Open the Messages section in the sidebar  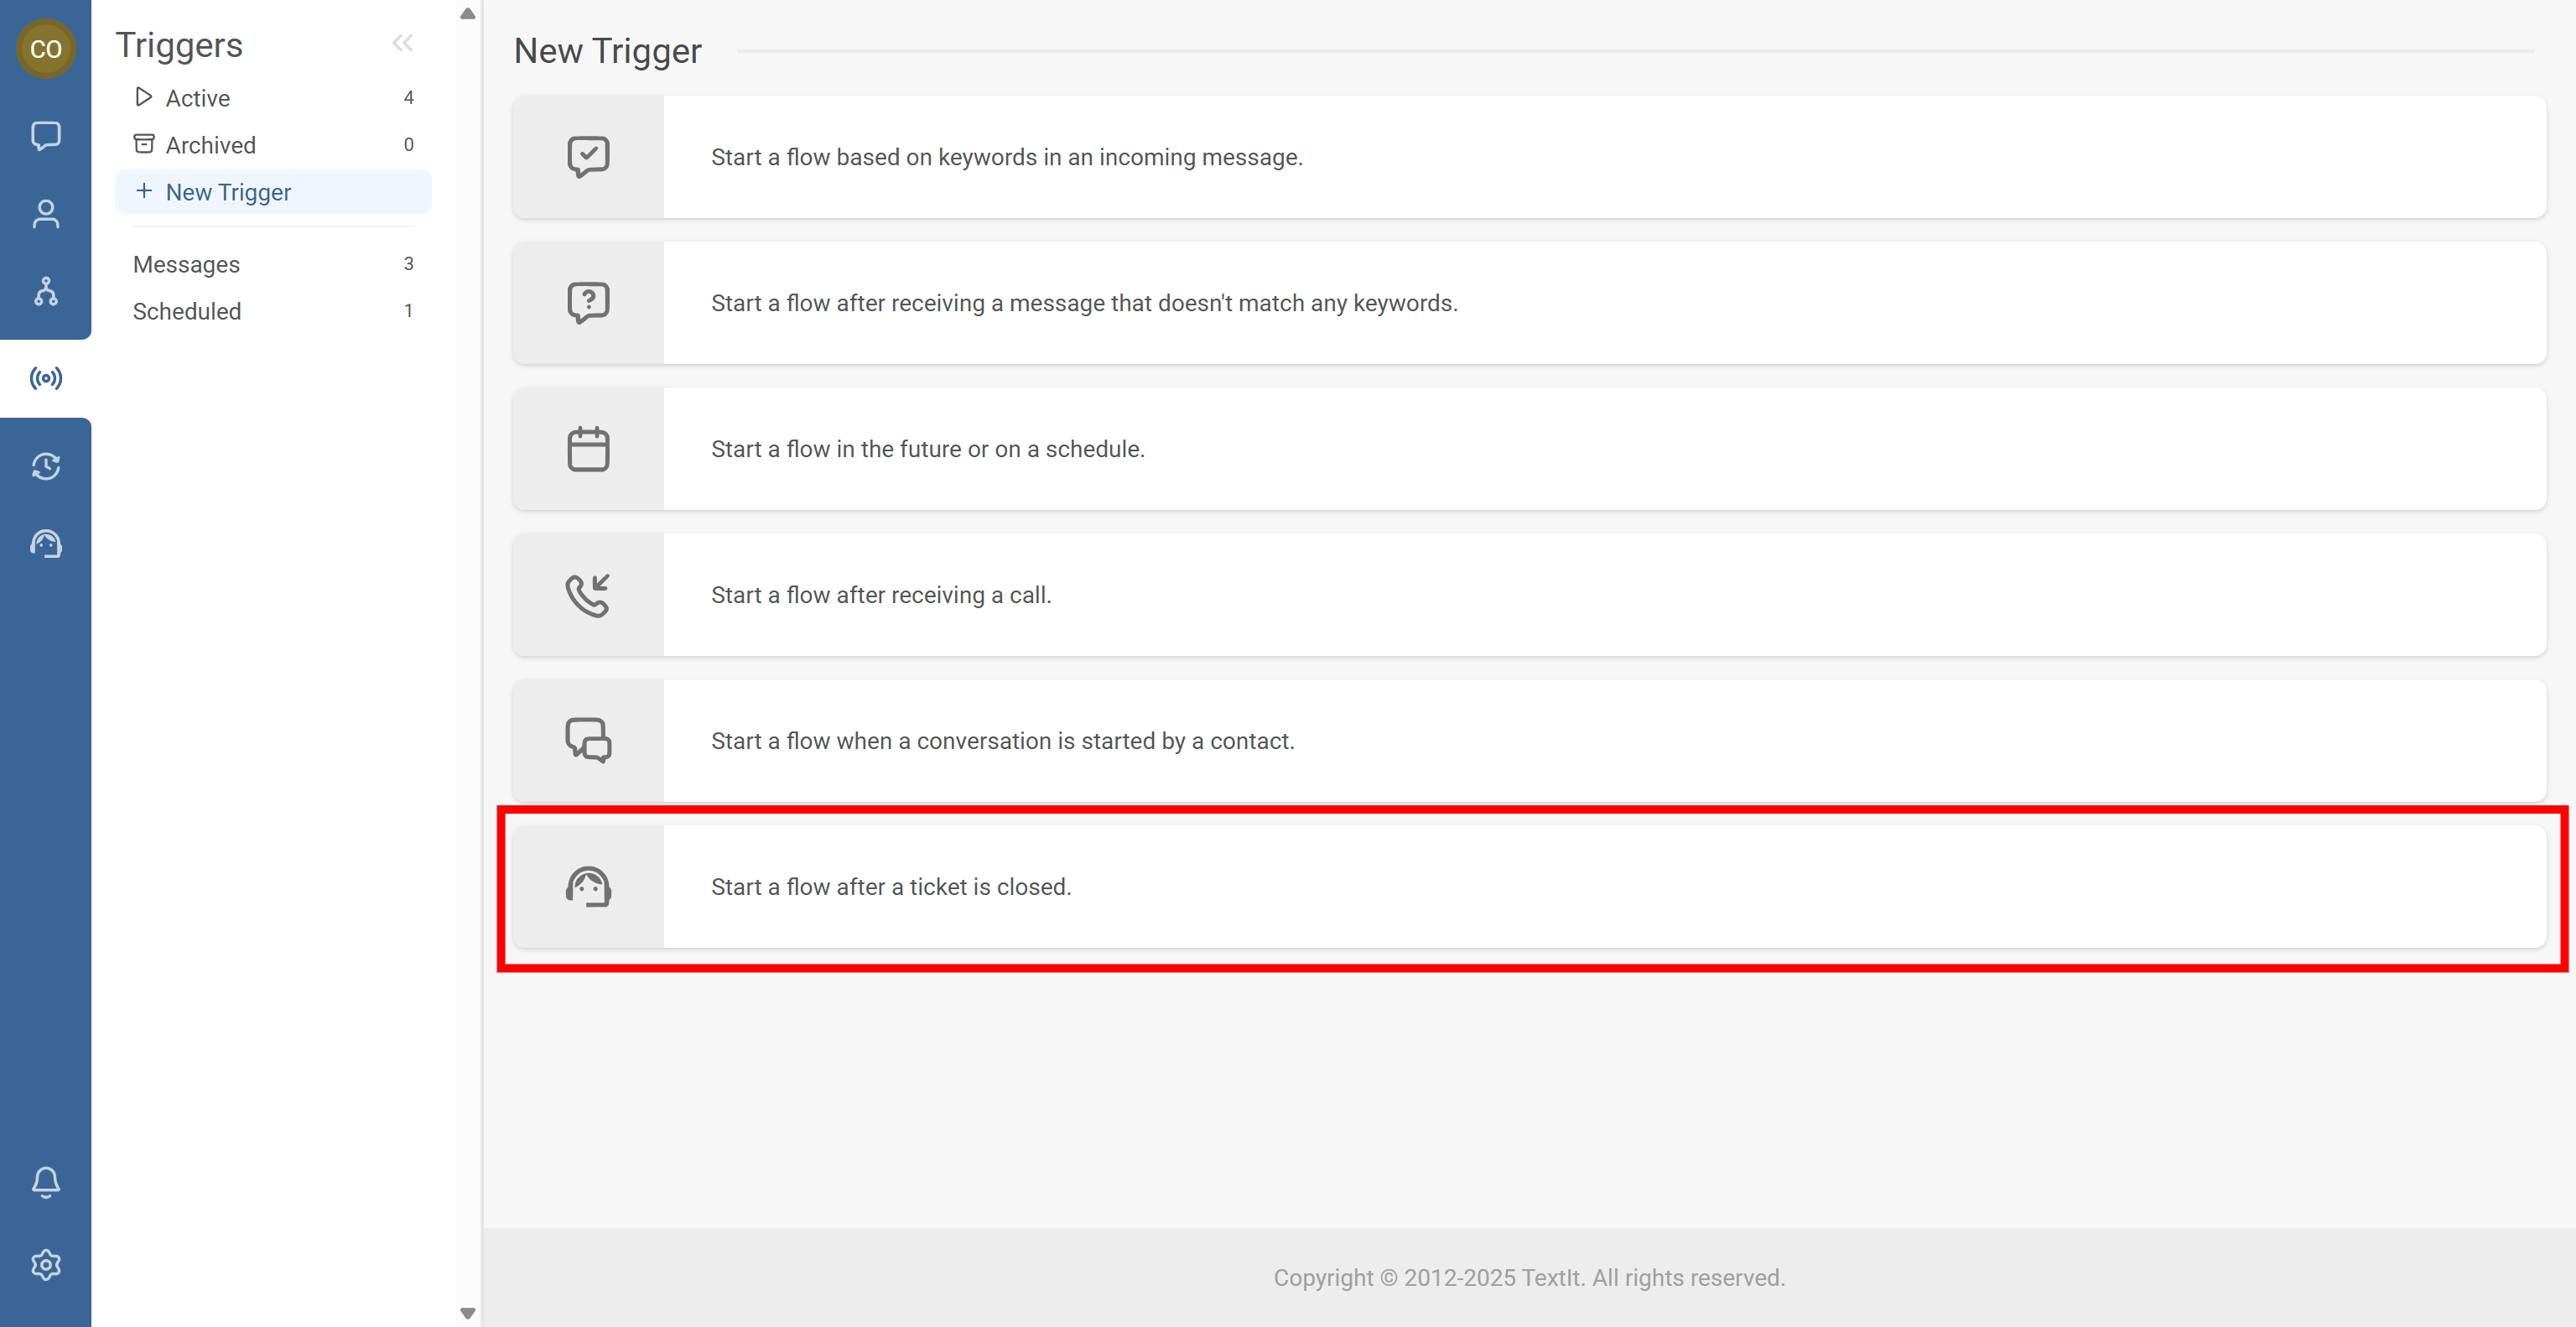click(45, 135)
